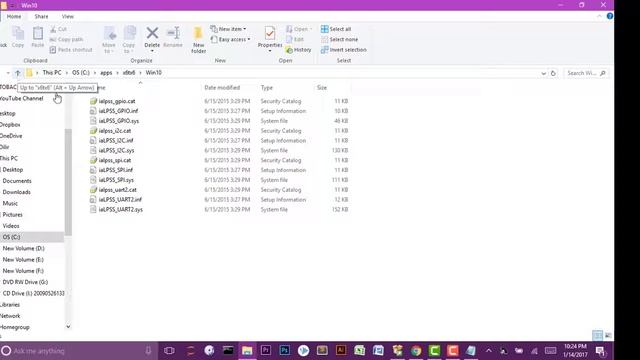The width and height of the screenshot is (640, 360).
Task: Switch to the Share ribbon tab
Action: (x=41, y=17)
